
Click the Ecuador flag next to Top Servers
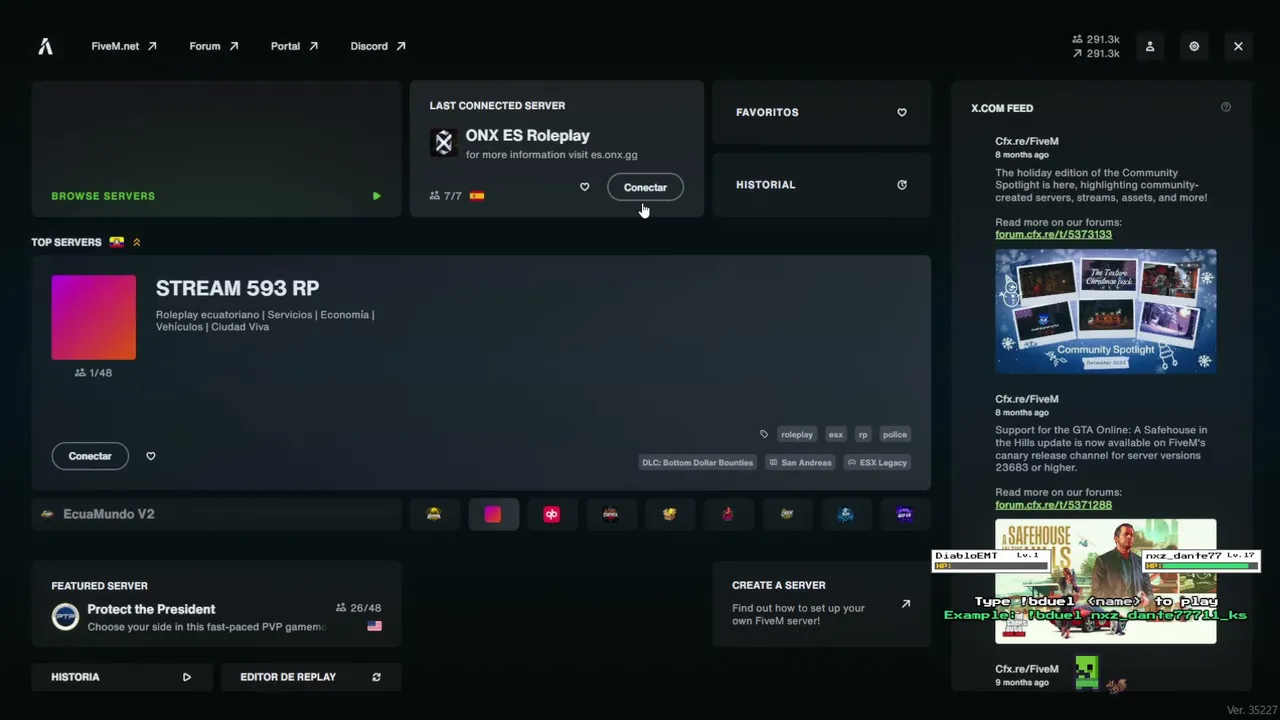click(117, 242)
